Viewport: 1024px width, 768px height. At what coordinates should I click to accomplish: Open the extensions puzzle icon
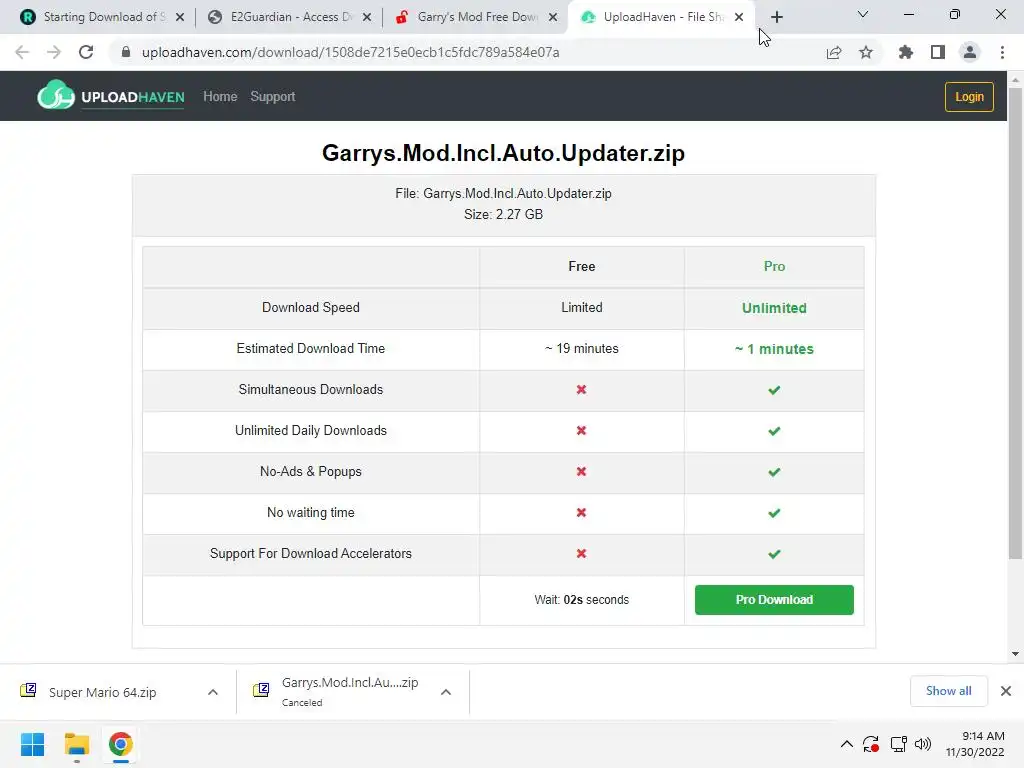click(906, 52)
